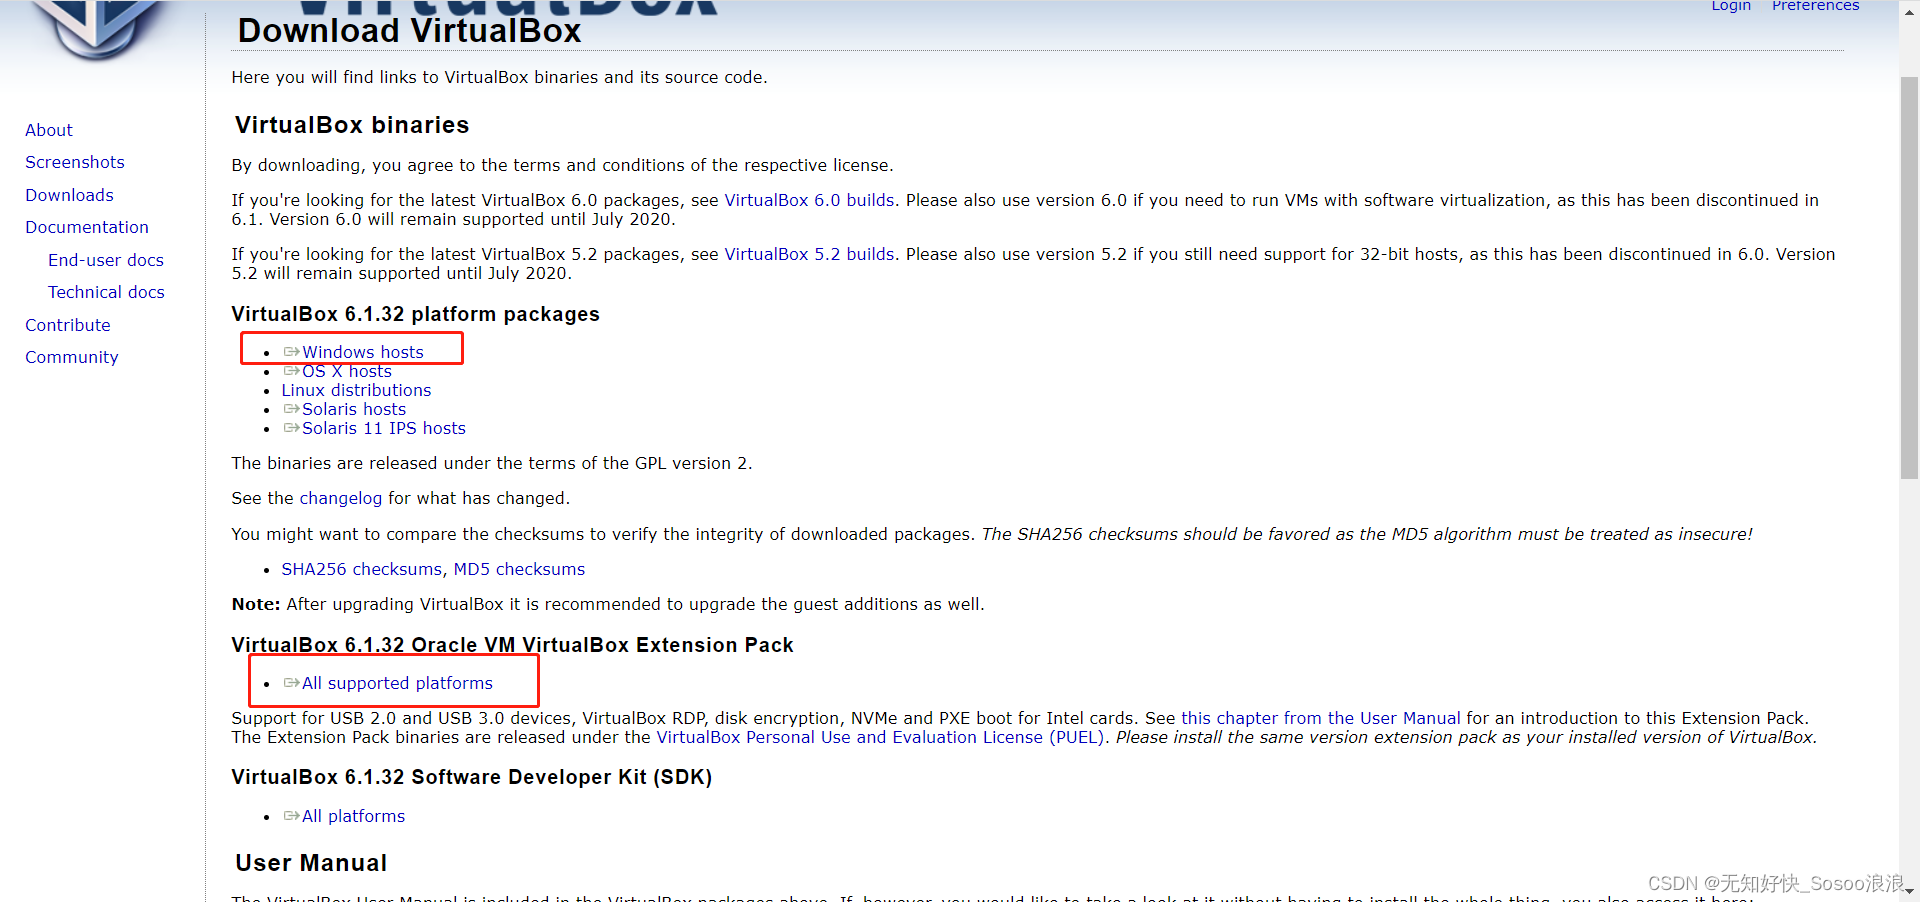Click the GPL version 2 sentence

[491, 463]
